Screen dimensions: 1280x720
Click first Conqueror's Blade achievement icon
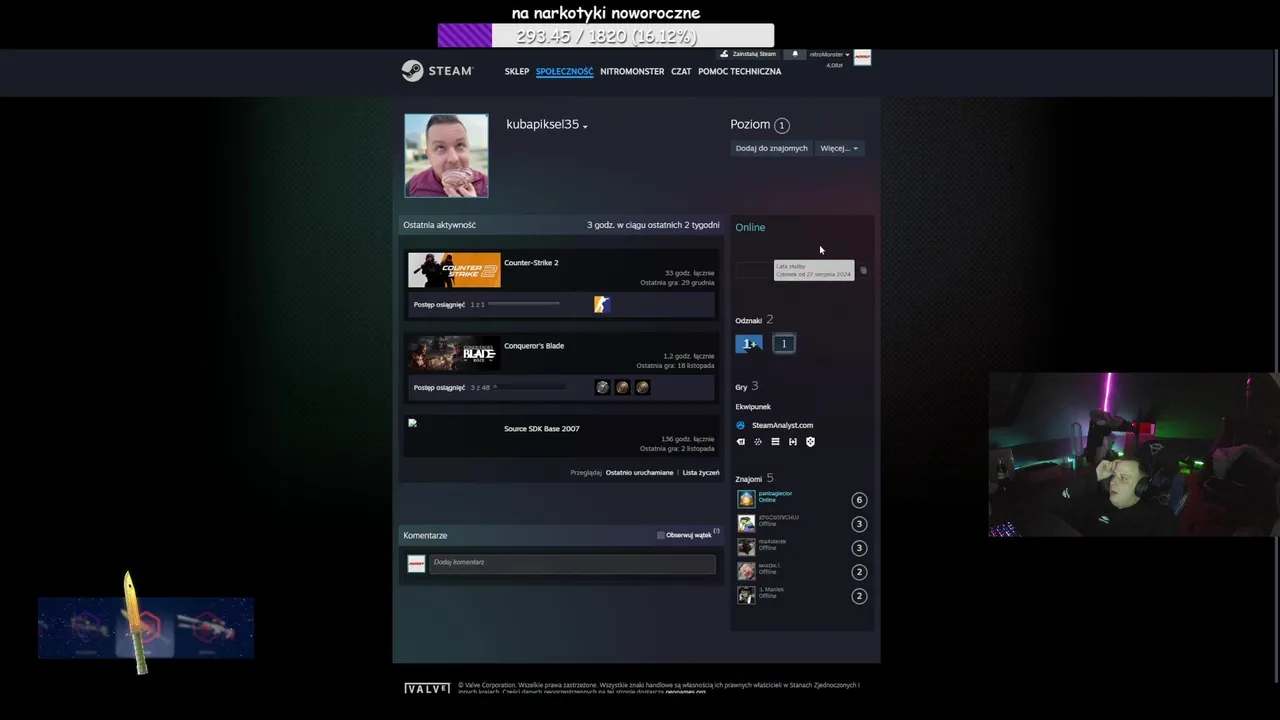[x=602, y=387]
